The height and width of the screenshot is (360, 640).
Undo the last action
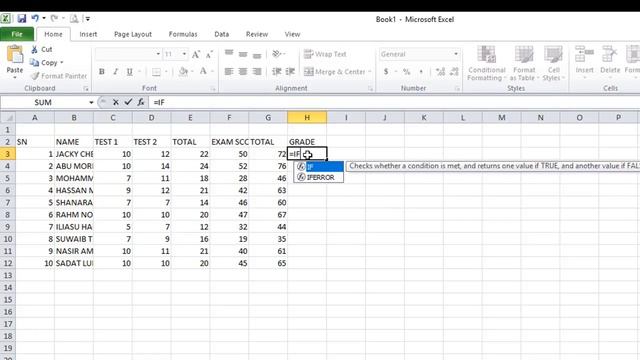pos(35,18)
